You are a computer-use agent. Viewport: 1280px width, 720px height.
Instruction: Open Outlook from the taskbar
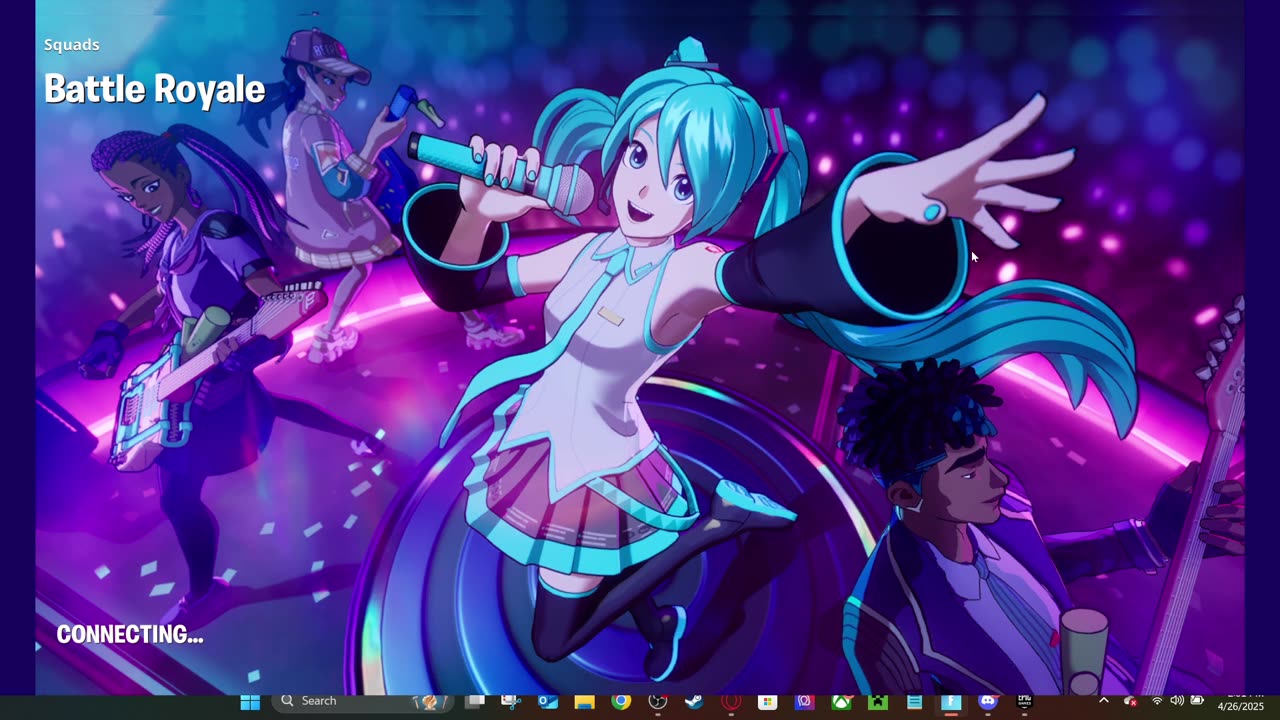(548, 702)
